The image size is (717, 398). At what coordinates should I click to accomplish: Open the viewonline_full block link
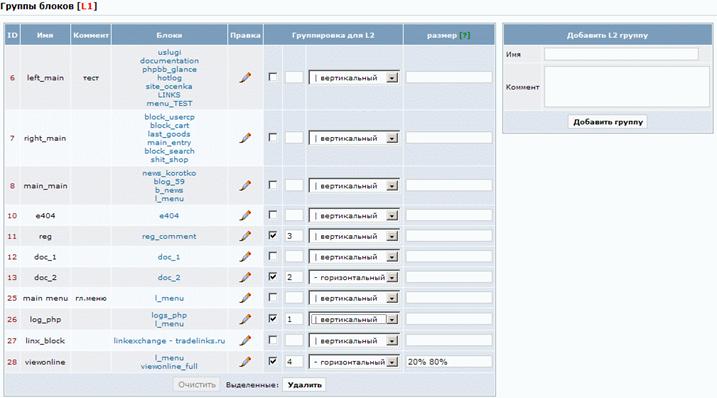169,366
